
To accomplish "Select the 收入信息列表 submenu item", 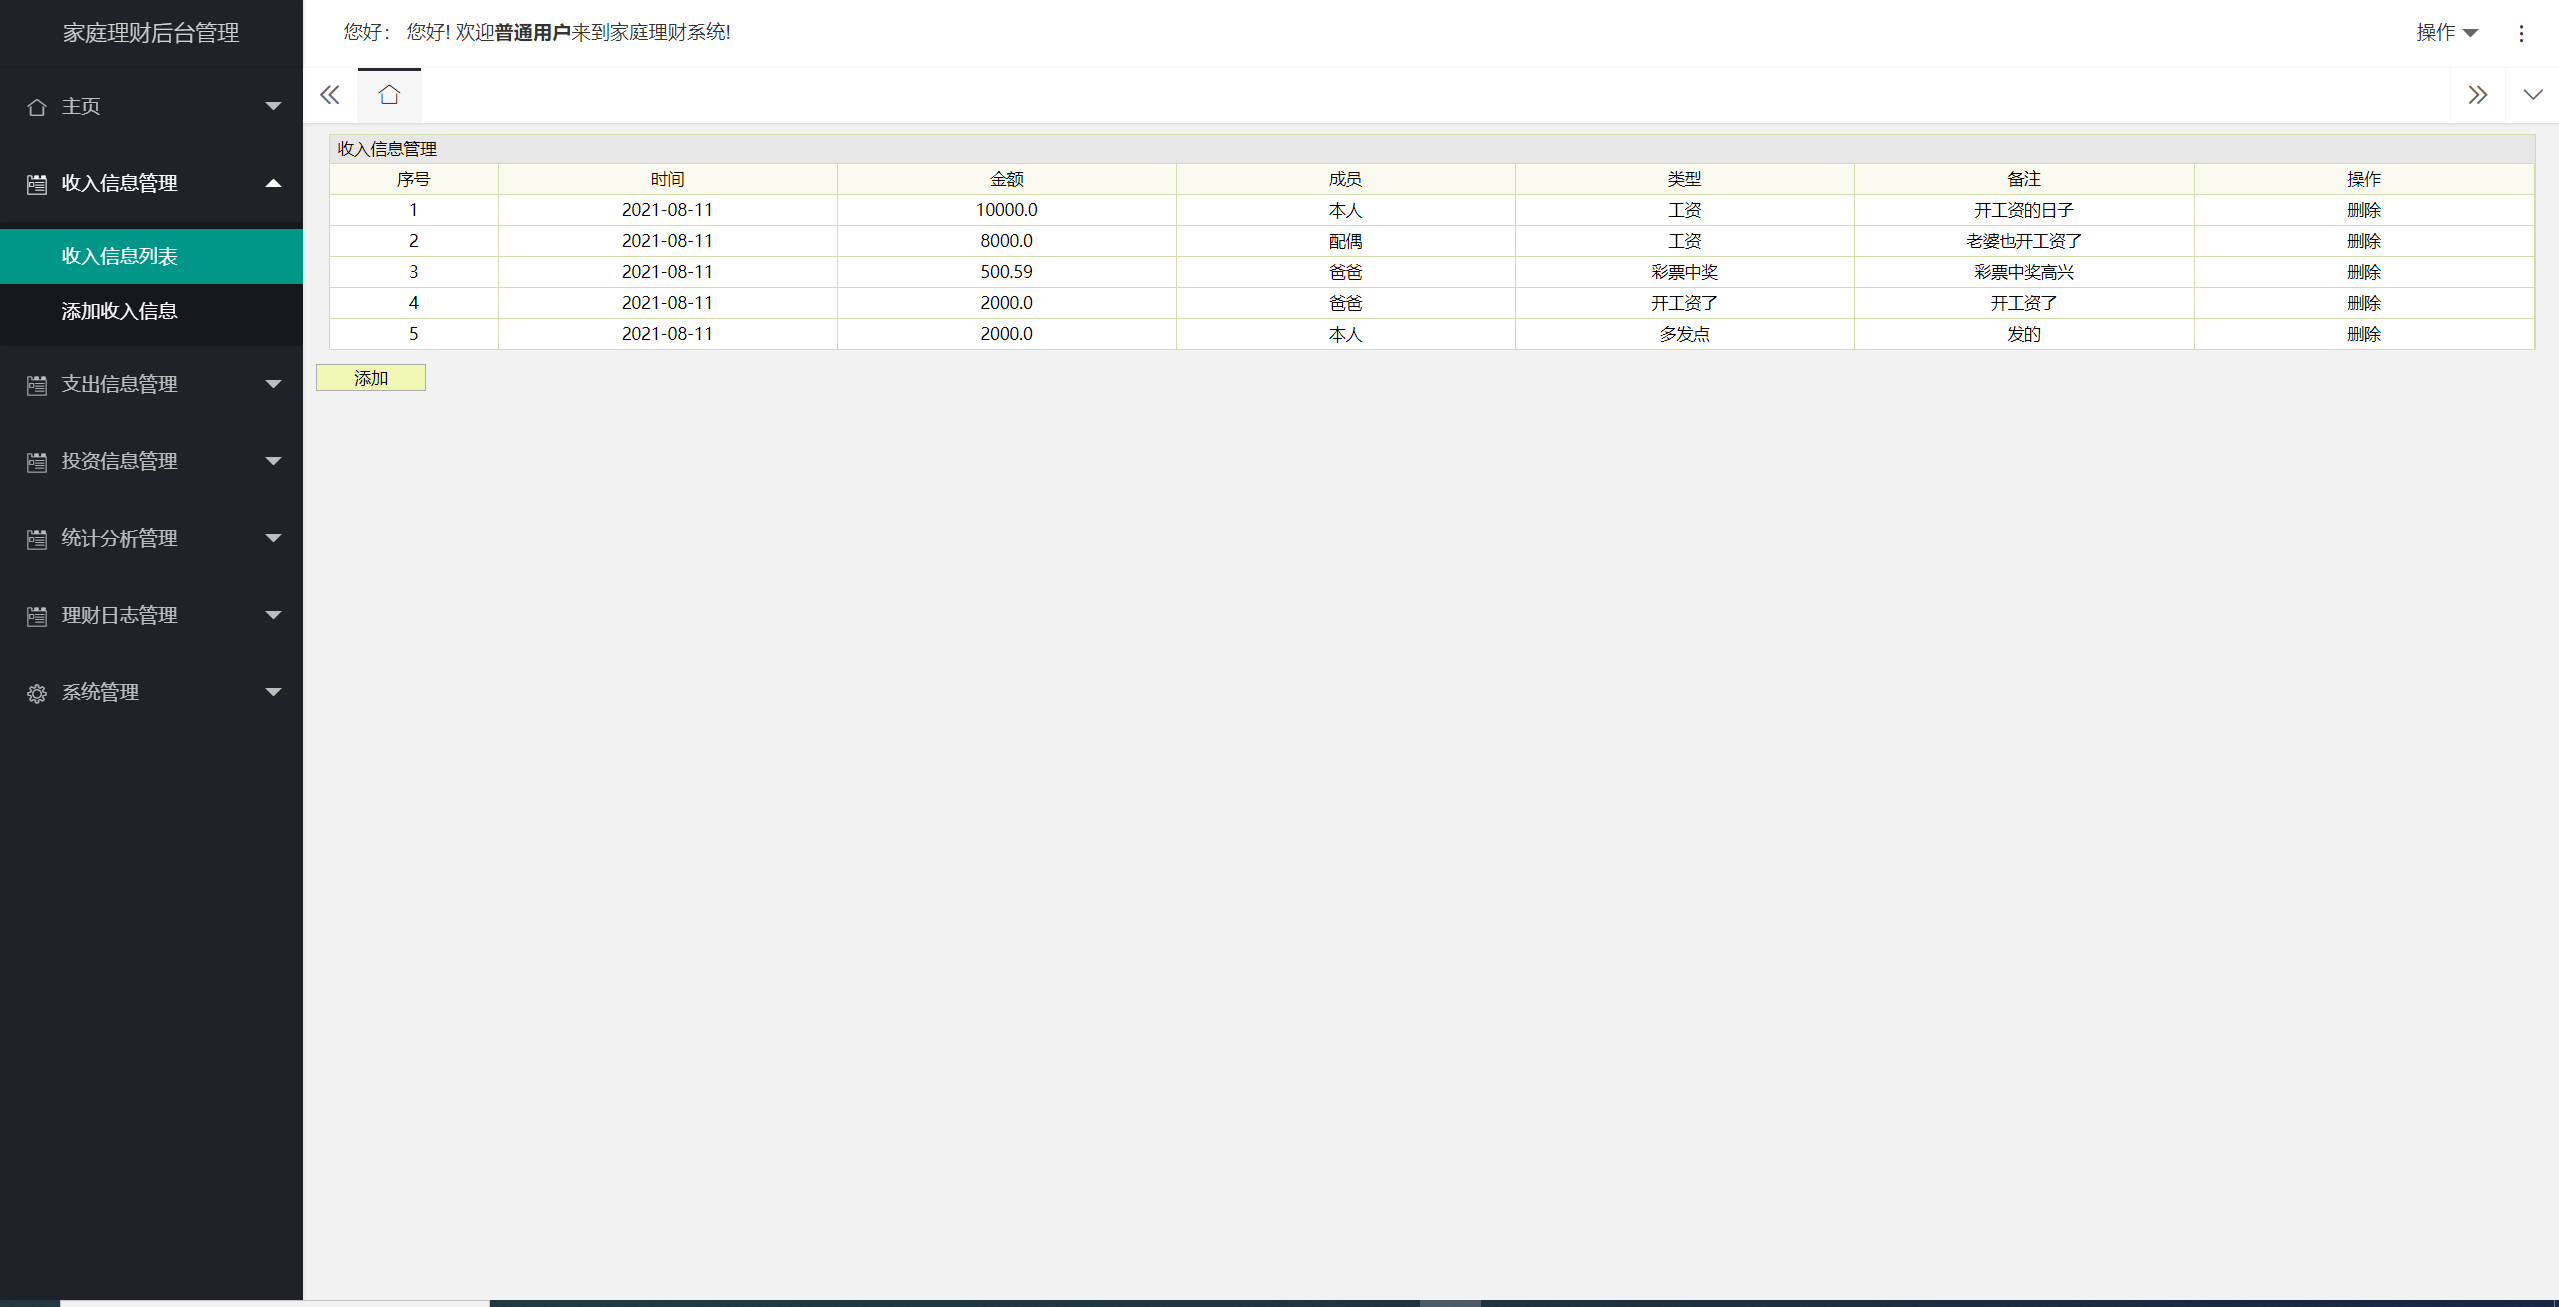I will pos(119,256).
